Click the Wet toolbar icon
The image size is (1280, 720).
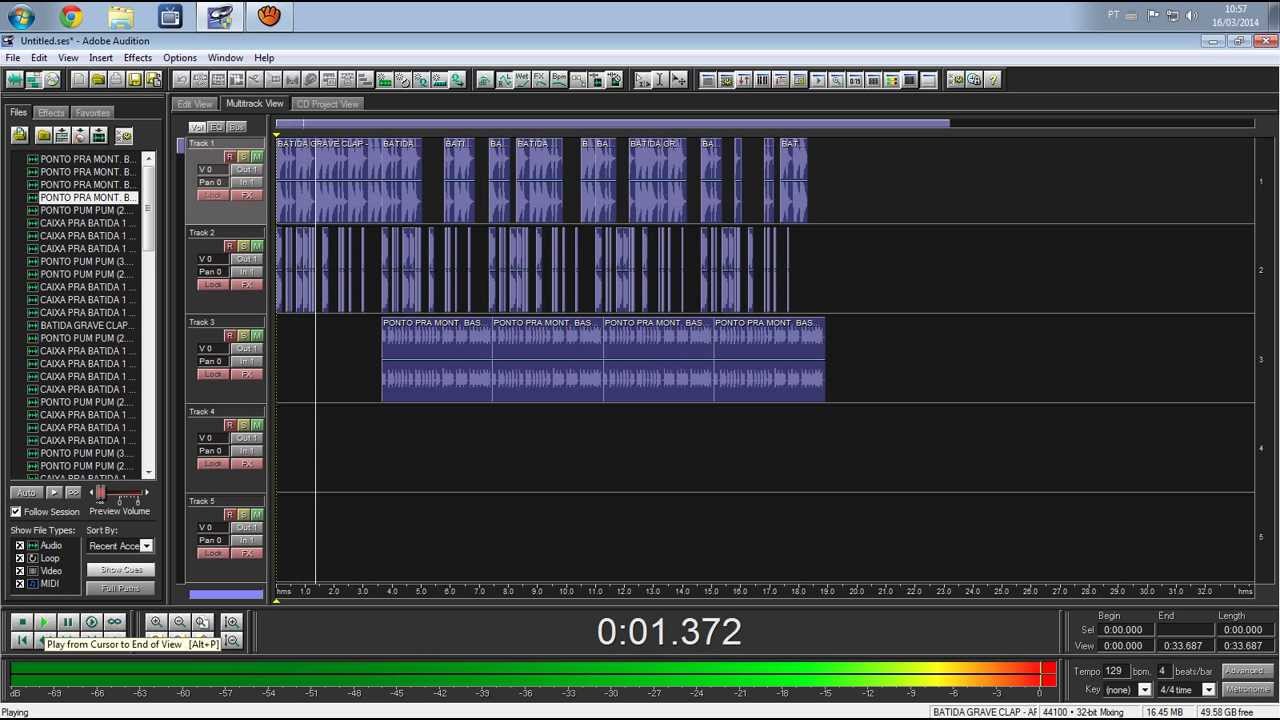click(x=522, y=80)
